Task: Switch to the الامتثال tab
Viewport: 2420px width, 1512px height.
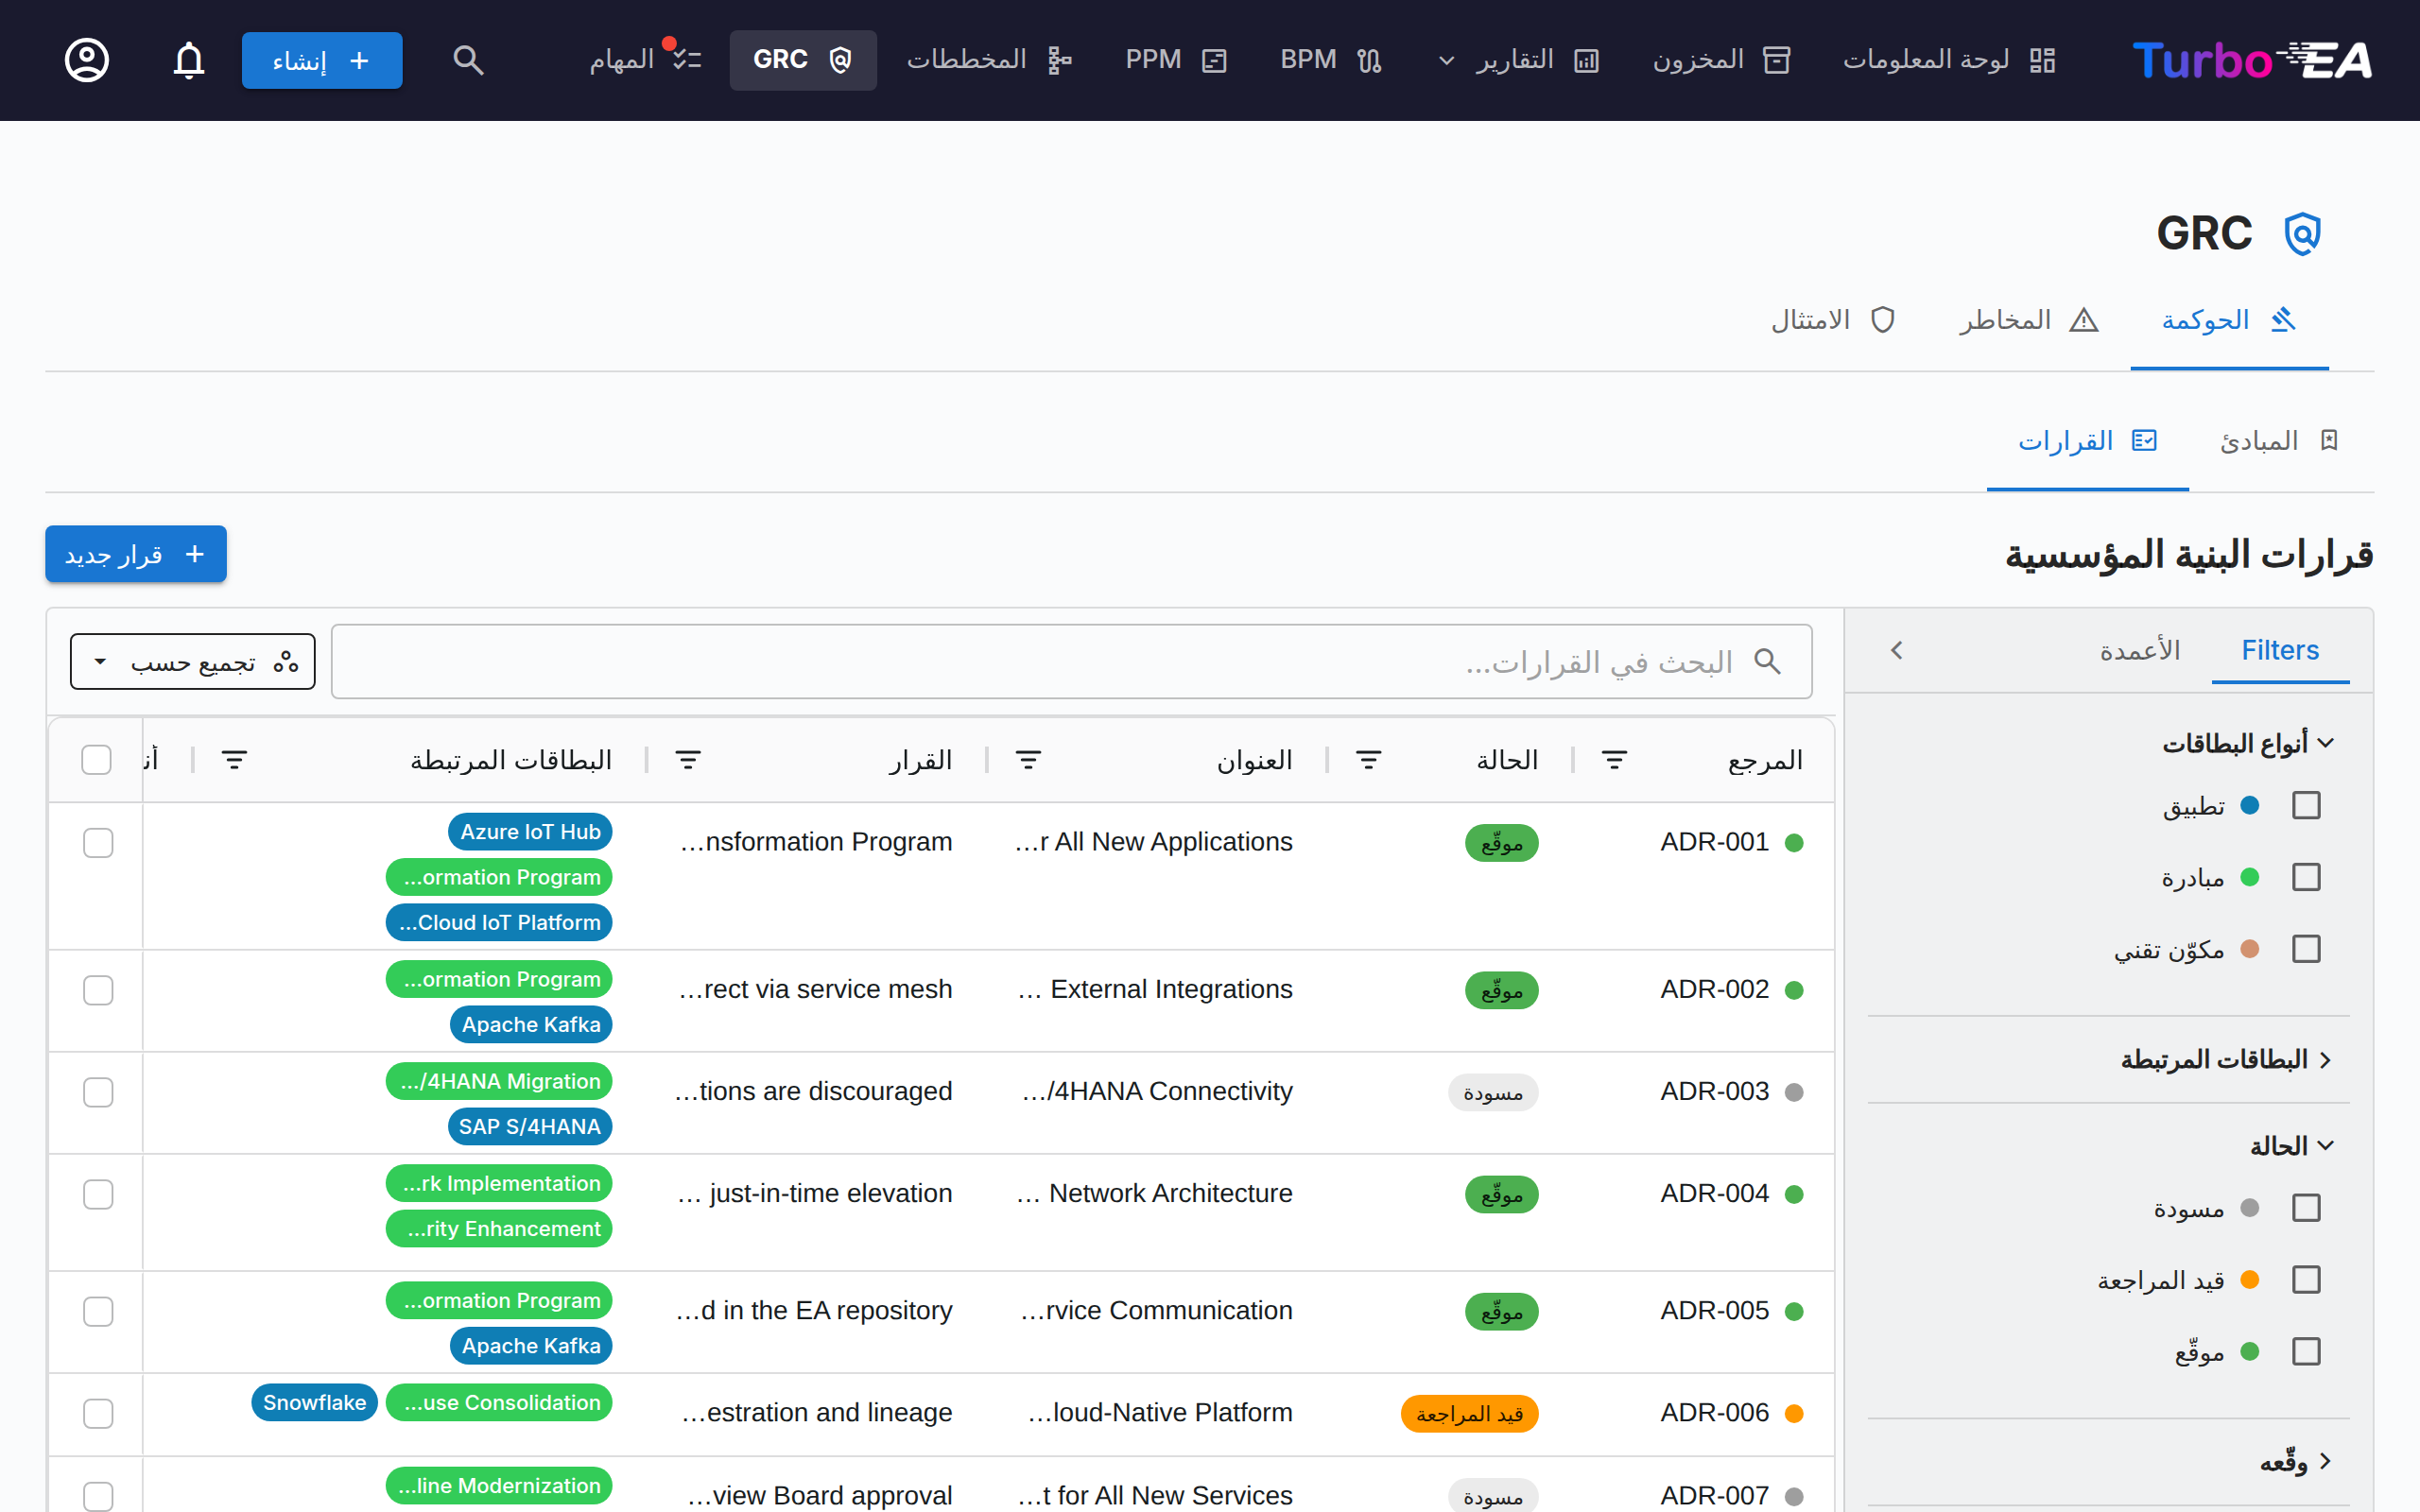Action: 1834,320
